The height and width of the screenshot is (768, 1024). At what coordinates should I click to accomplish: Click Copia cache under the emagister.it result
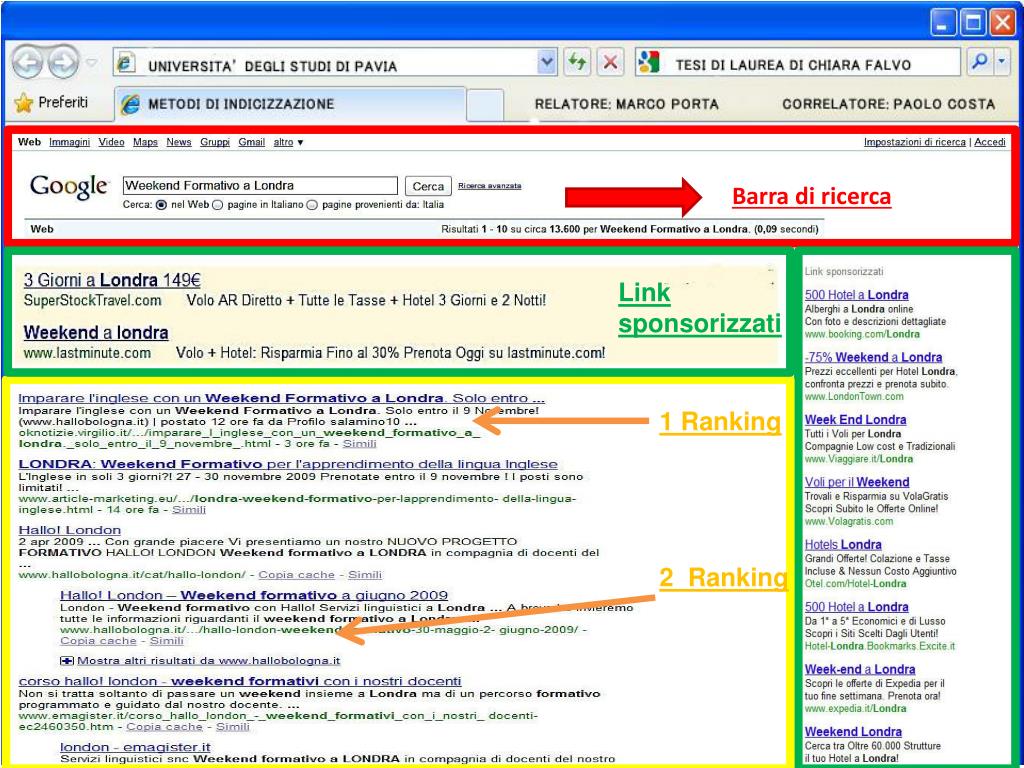click(x=164, y=726)
